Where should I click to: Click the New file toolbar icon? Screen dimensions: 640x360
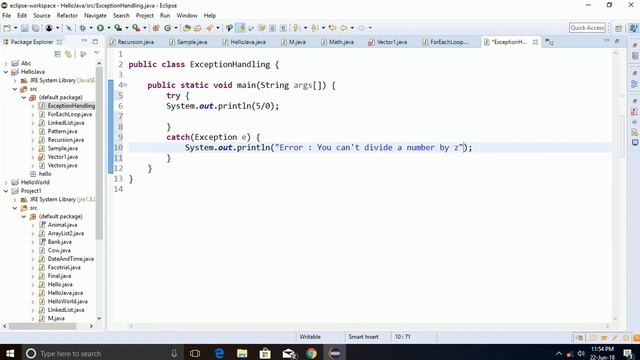coord(7,28)
